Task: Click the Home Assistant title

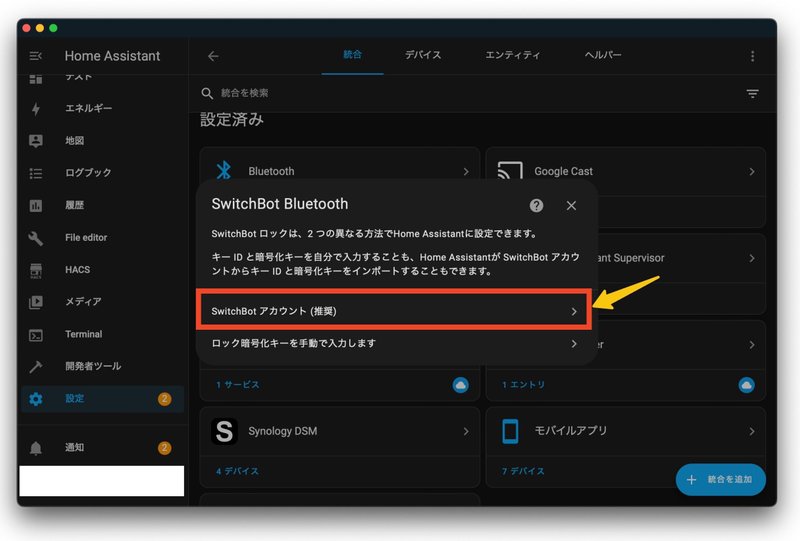Action: pyautogui.click(x=112, y=56)
